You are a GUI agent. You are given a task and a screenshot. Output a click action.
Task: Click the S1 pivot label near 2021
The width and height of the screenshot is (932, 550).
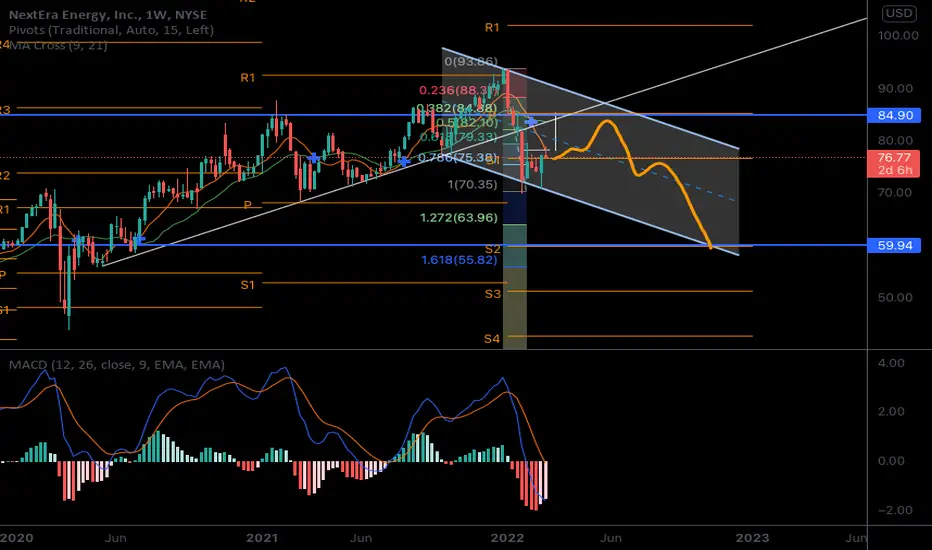click(x=248, y=285)
